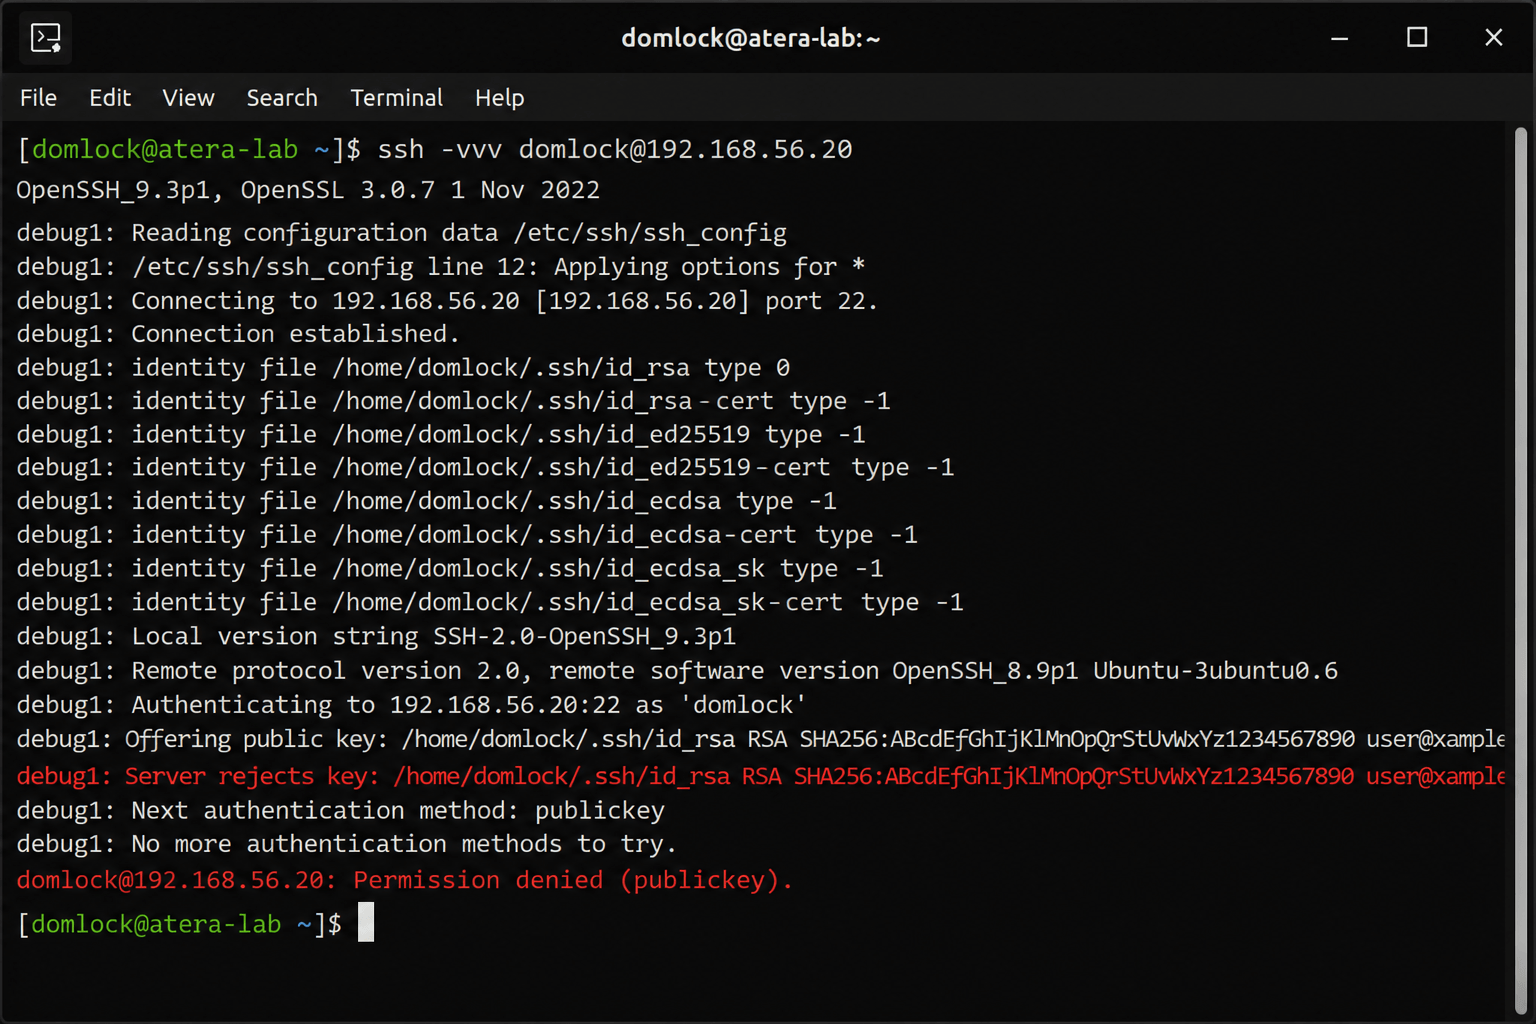Click the window title domlock@atera-lab:~
Screen dimensions: 1536x1024
tap(751, 38)
